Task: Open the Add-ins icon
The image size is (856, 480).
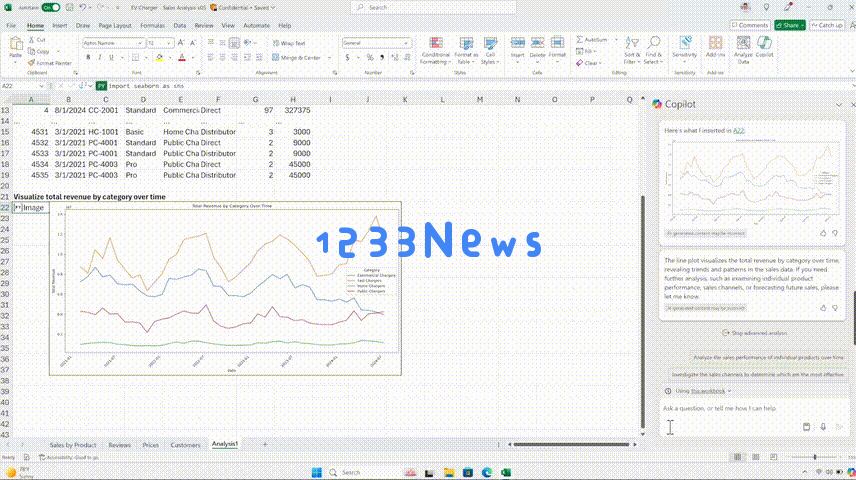Action: click(x=715, y=44)
